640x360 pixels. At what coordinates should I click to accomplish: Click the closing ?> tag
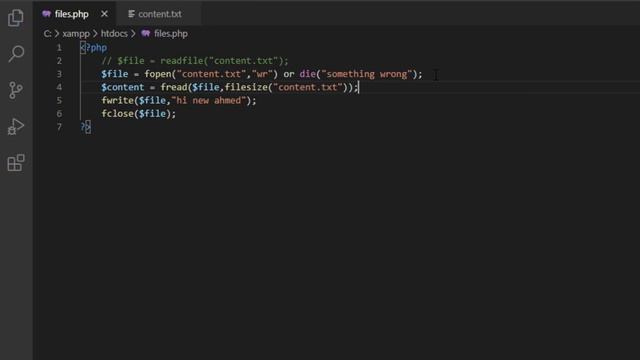click(x=86, y=127)
